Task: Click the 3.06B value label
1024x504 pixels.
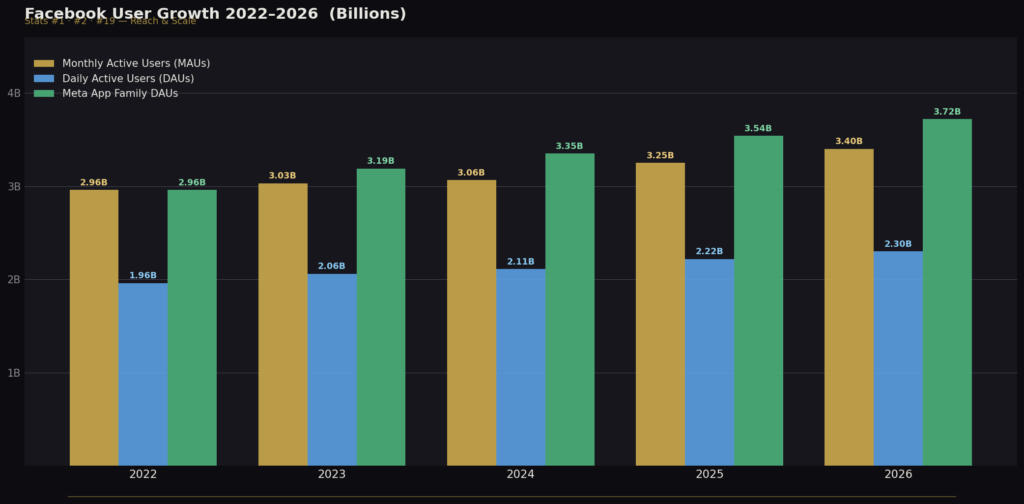Action: pos(472,172)
